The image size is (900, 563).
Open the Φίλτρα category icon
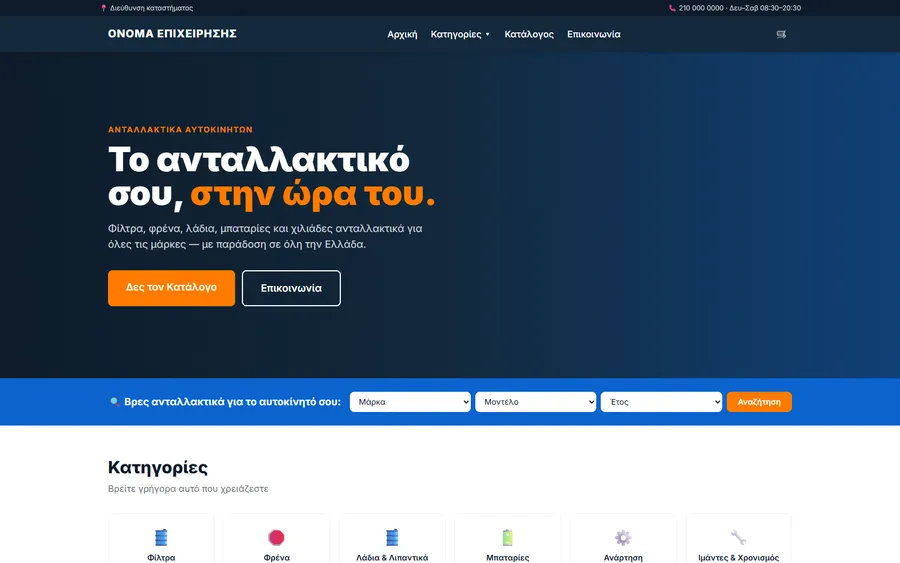161,538
